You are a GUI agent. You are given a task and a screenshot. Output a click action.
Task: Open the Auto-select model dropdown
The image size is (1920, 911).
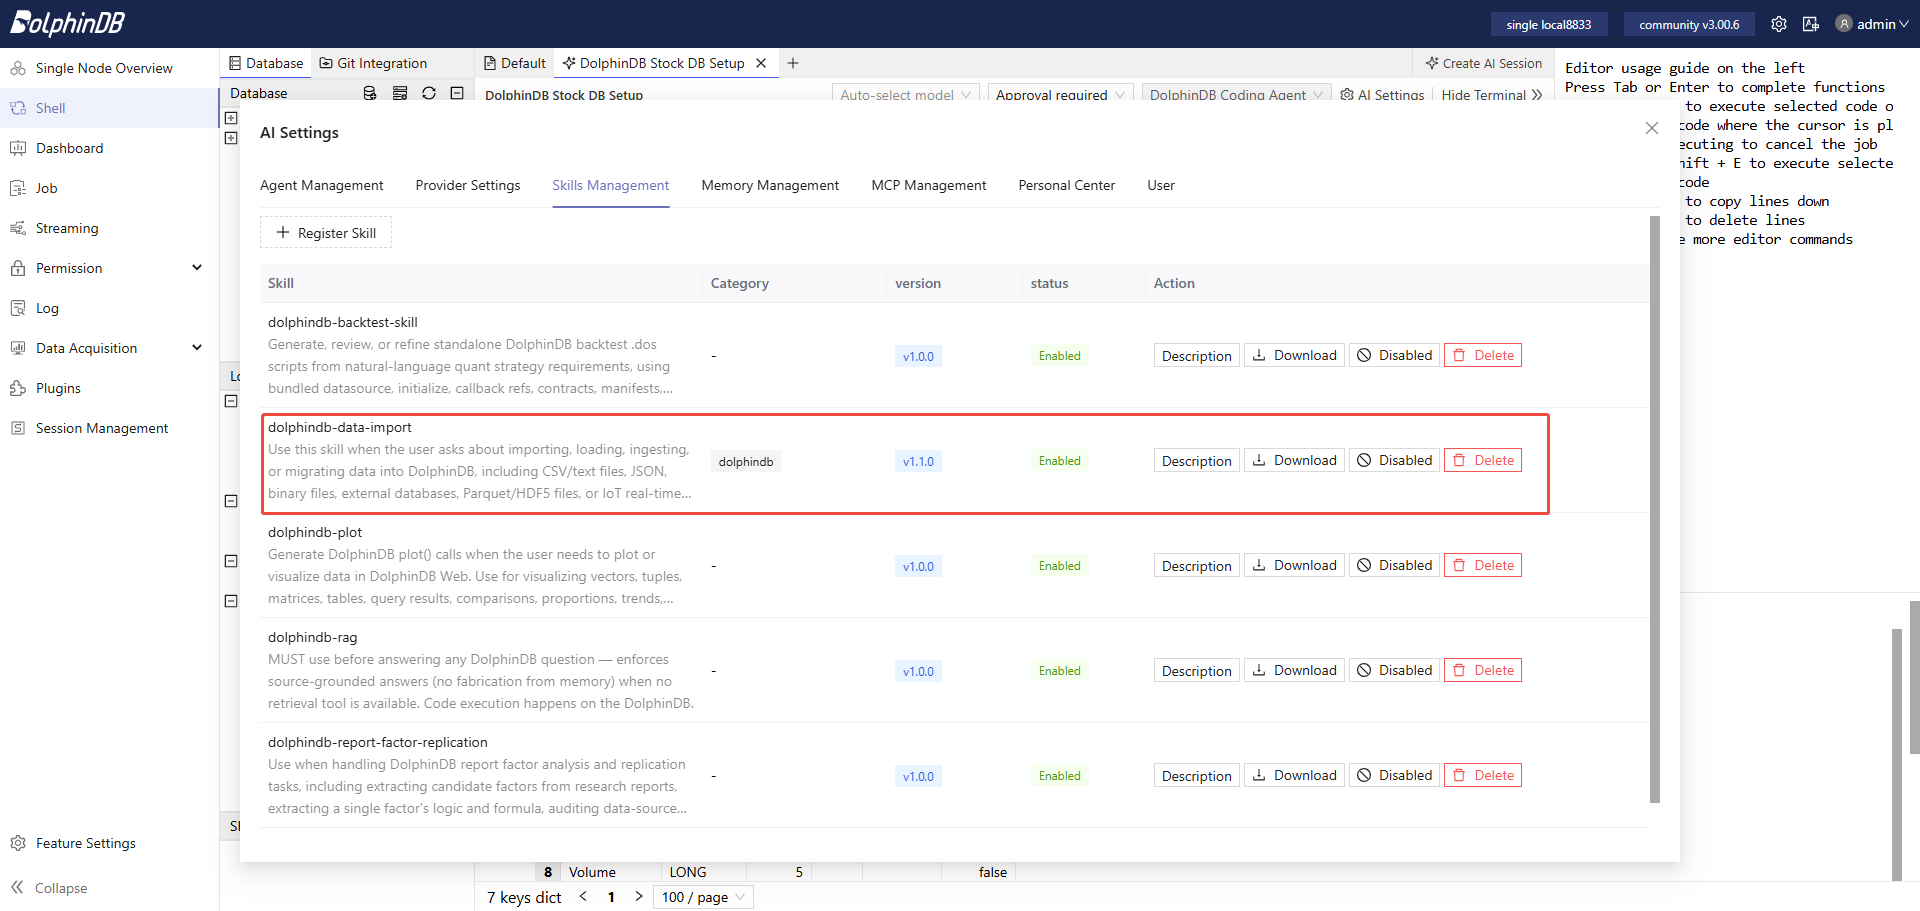[905, 95]
